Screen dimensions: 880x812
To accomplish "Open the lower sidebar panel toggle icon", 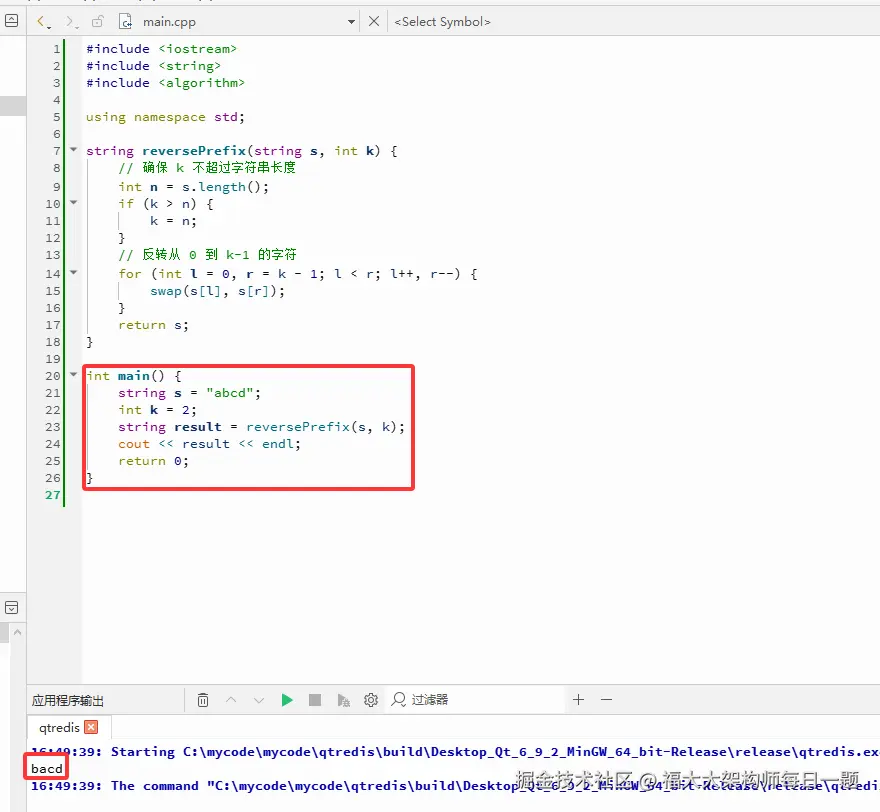I will point(11,608).
